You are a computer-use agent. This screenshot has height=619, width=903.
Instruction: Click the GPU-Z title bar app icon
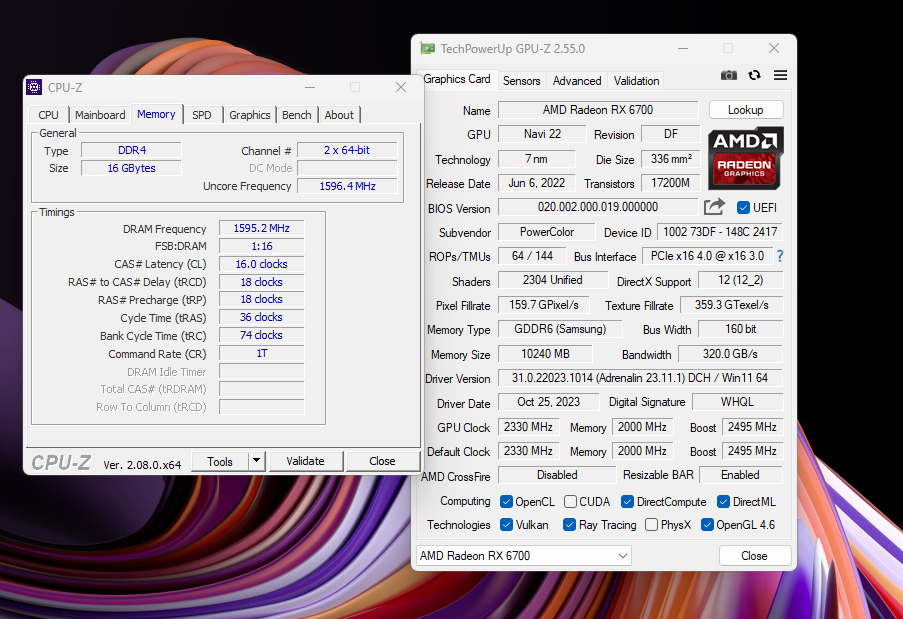point(427,48)
